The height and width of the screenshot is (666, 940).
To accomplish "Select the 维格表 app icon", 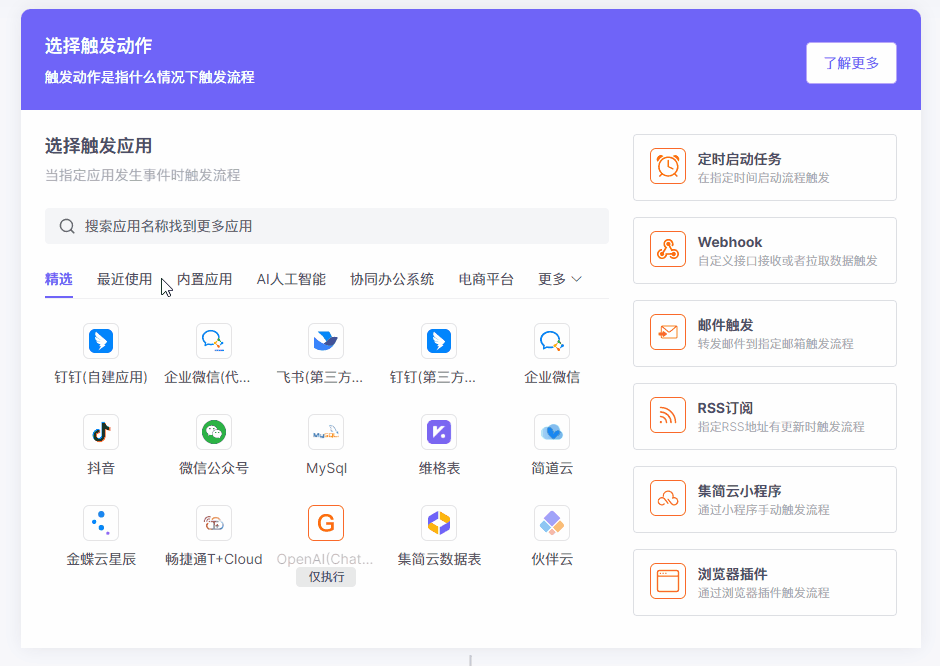I will click(439, 432).
